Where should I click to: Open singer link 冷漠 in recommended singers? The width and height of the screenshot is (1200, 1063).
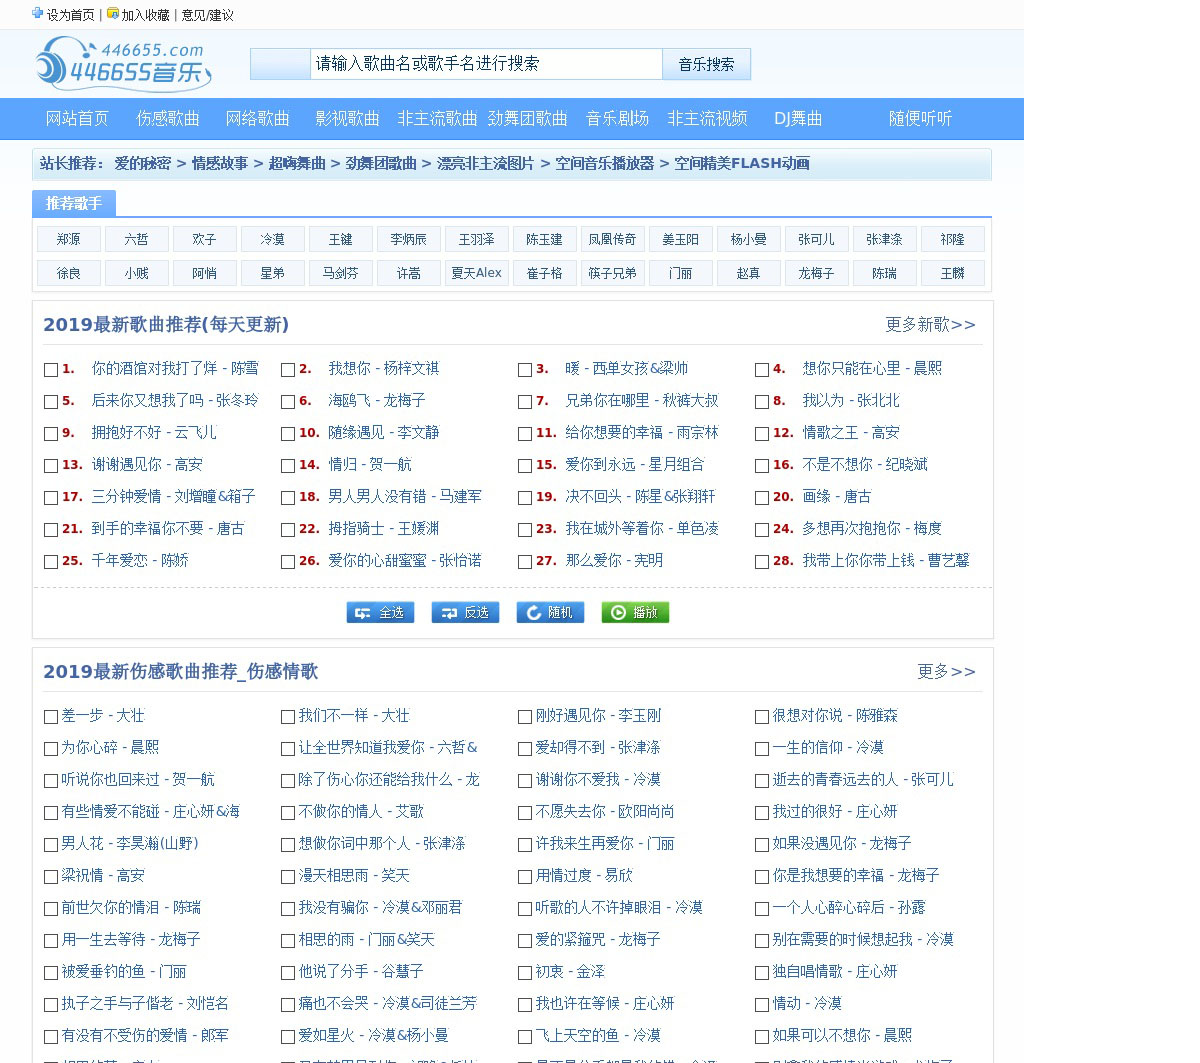coord(272,239)
